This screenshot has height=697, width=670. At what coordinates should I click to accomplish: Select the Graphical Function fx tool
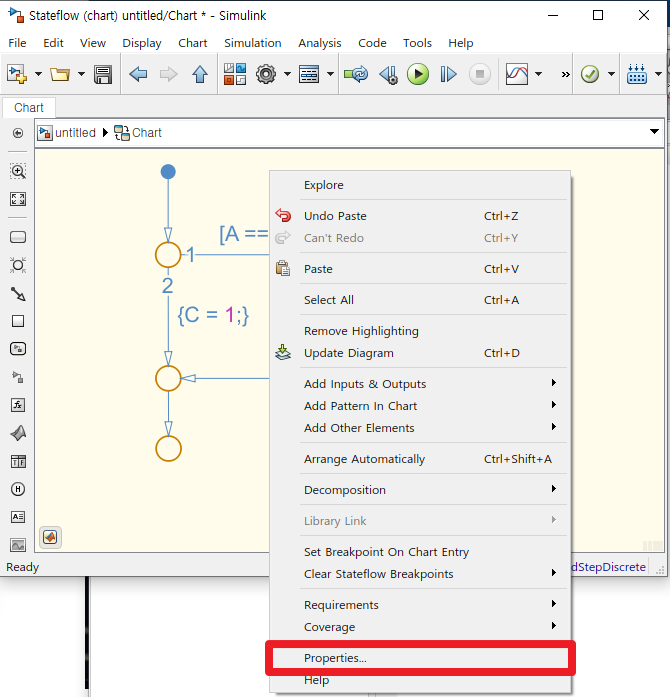(x=18, y=405)
